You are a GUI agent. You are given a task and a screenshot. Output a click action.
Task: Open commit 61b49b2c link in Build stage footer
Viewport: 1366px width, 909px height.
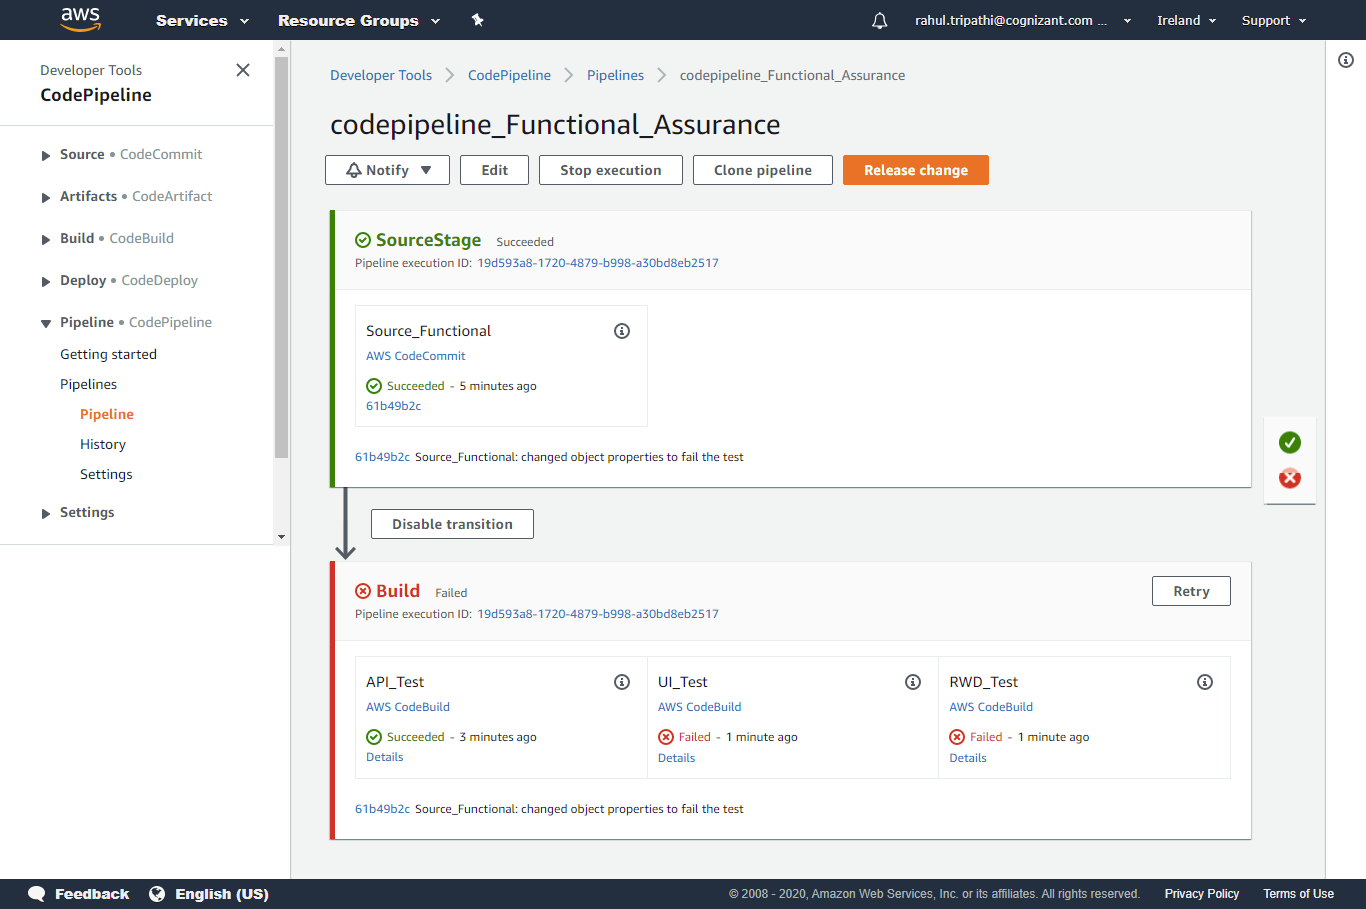coord(382,809)
